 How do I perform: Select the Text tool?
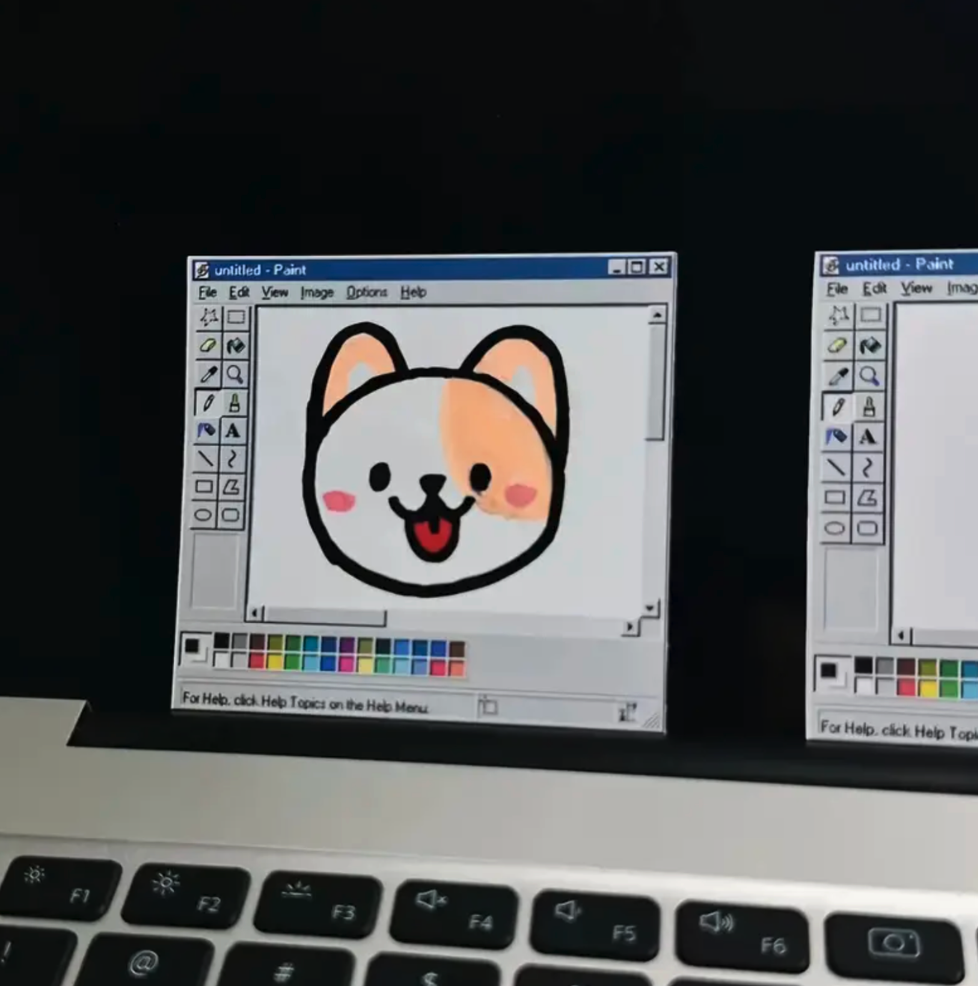tap(233, 430)
